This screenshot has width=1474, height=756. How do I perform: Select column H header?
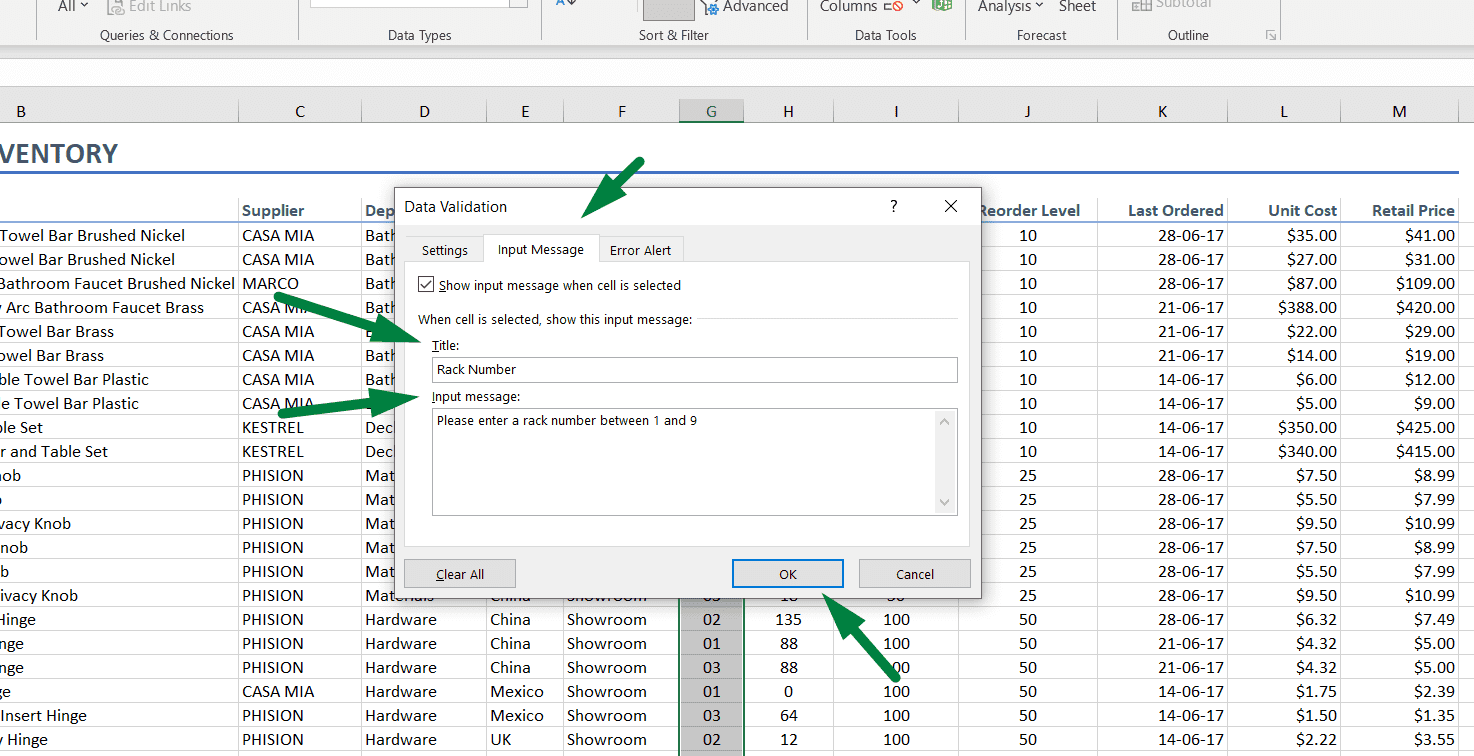[788, 112]
